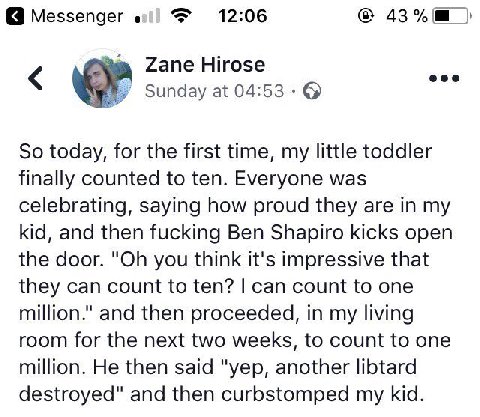Open Zane Hirose's profile name link
This screenshot has height=417, width=480.
point(205,65)
